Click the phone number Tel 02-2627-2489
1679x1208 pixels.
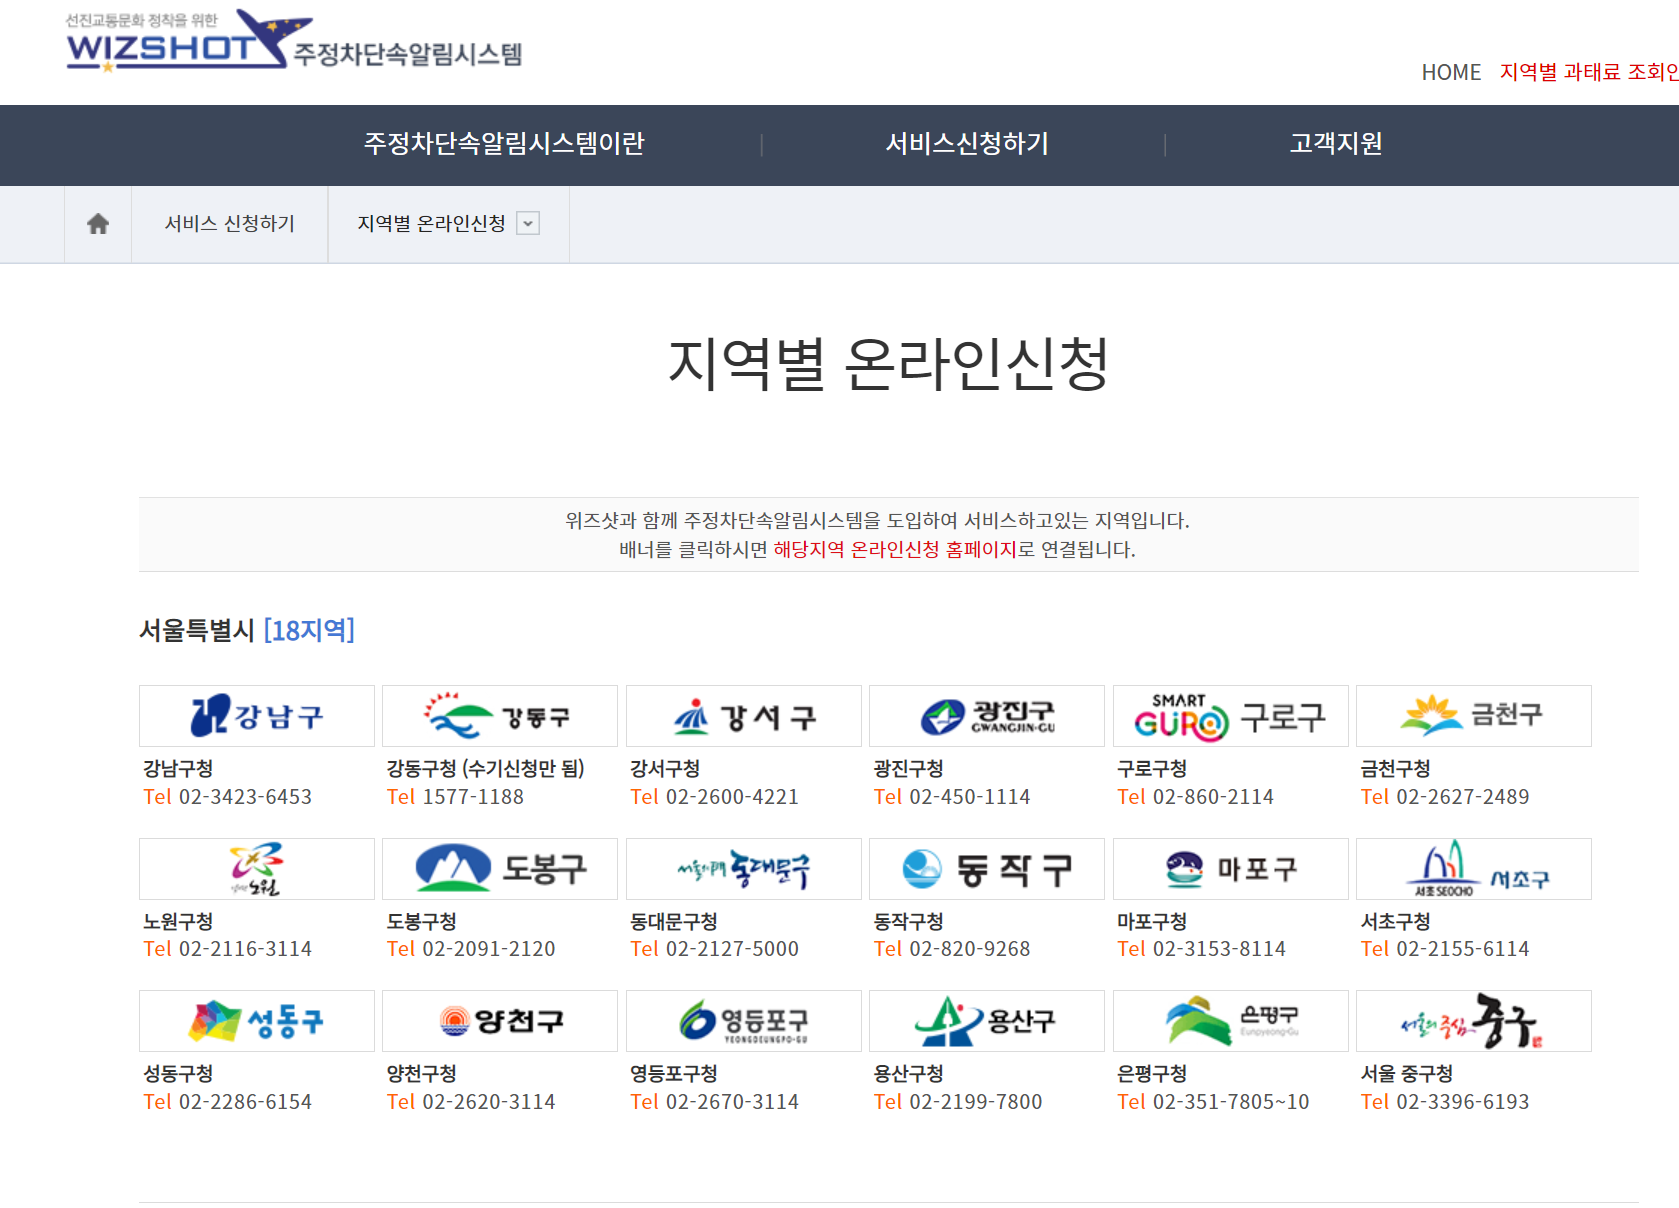point(1445,797)
